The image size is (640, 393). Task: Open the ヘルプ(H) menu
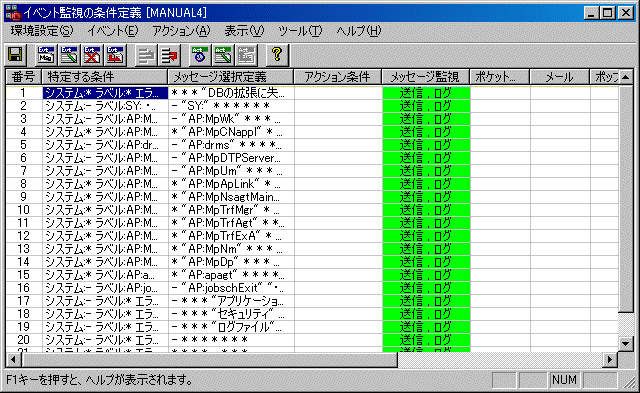(358, 31)
